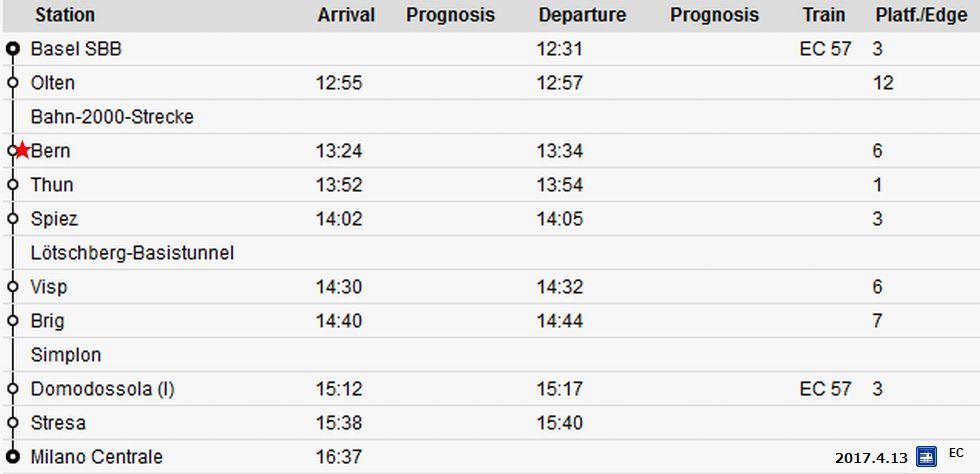Click the Thun stop circle marker
This screenshot has width=980, height=474.
point(12,184)
